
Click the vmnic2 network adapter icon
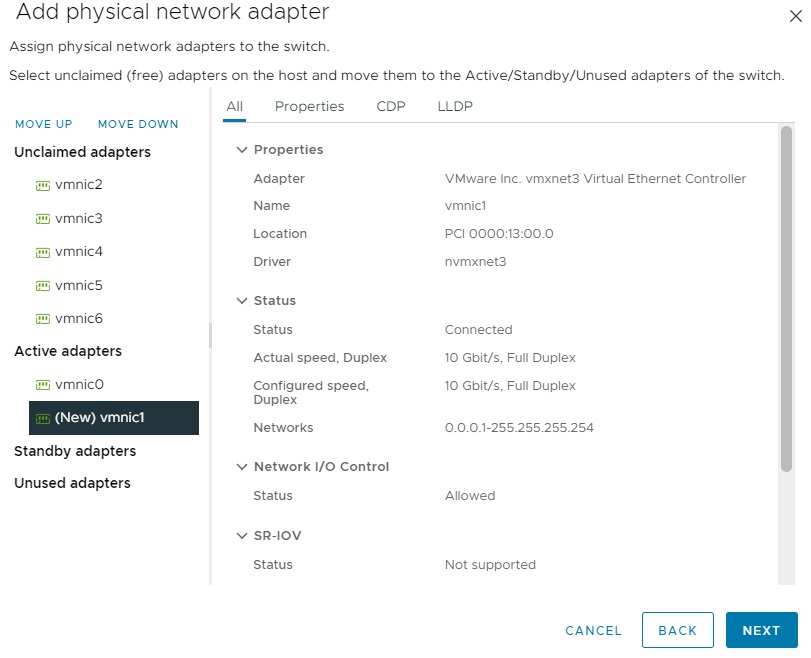(x=43, y=185)
